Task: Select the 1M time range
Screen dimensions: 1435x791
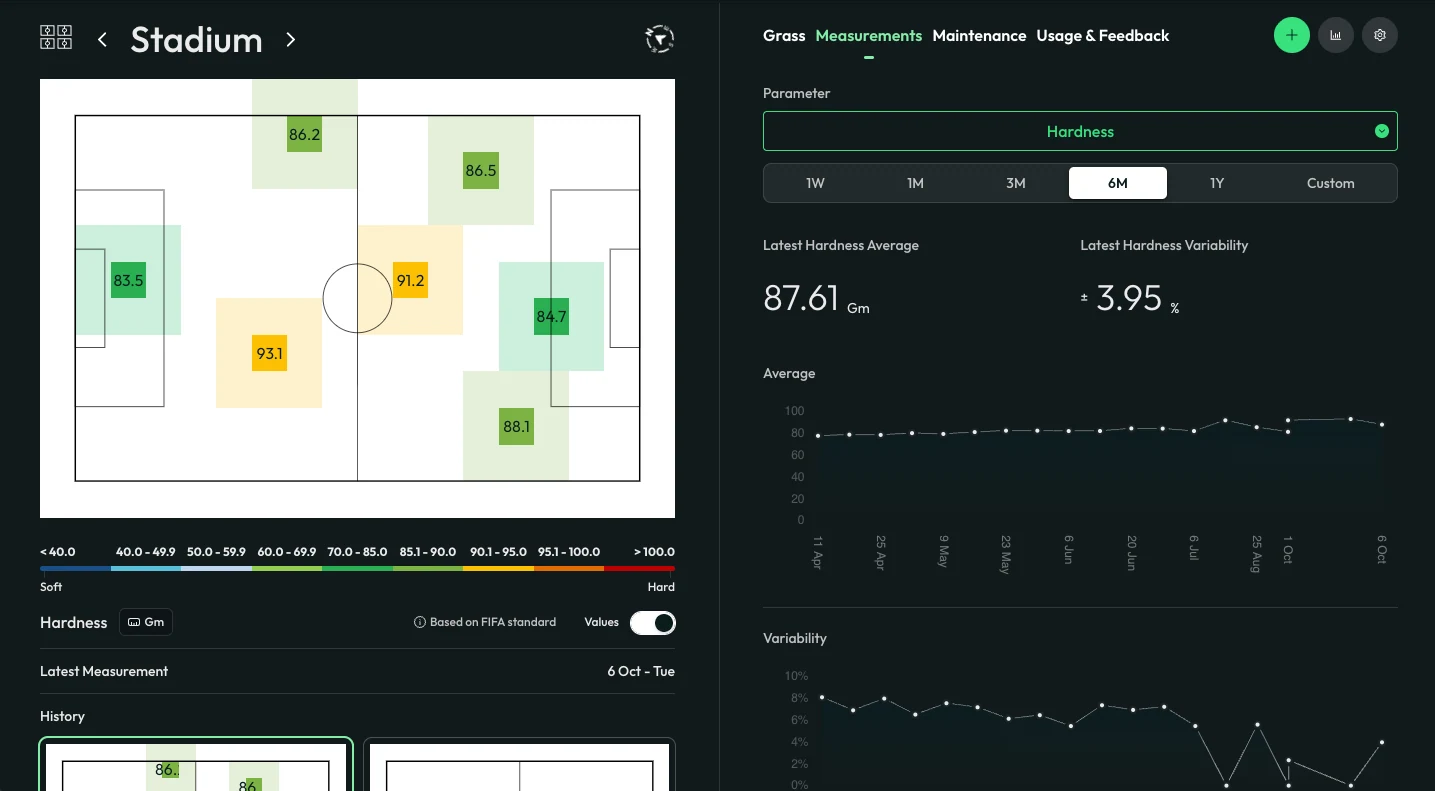Action: click(915, 183)
